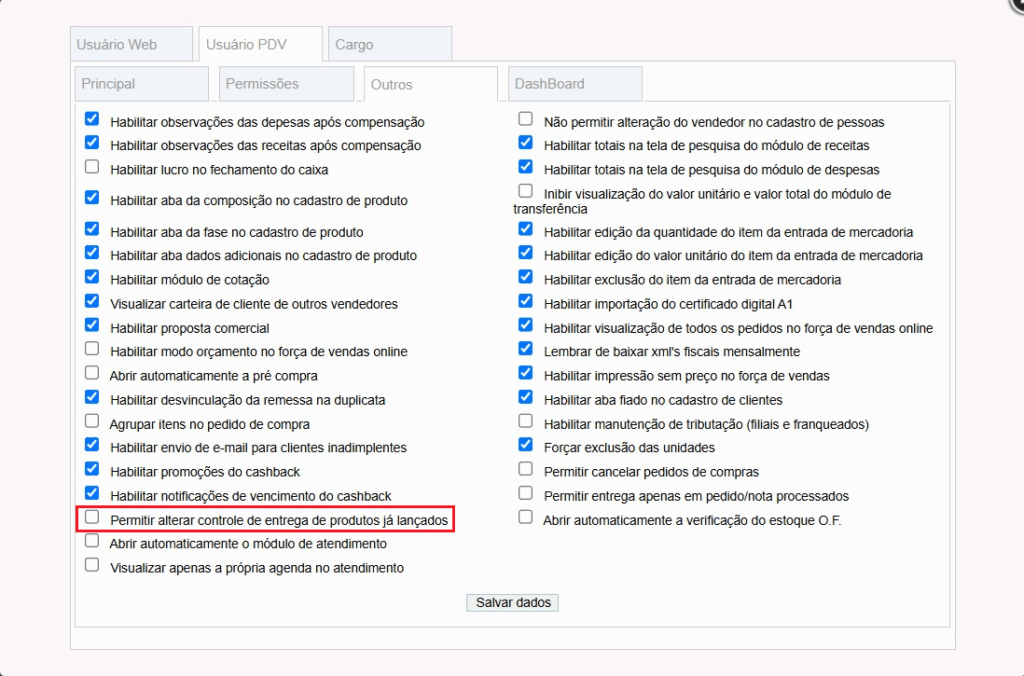Uncheck Habilitar aba dados adicionais checkbox

pos(92,252)
